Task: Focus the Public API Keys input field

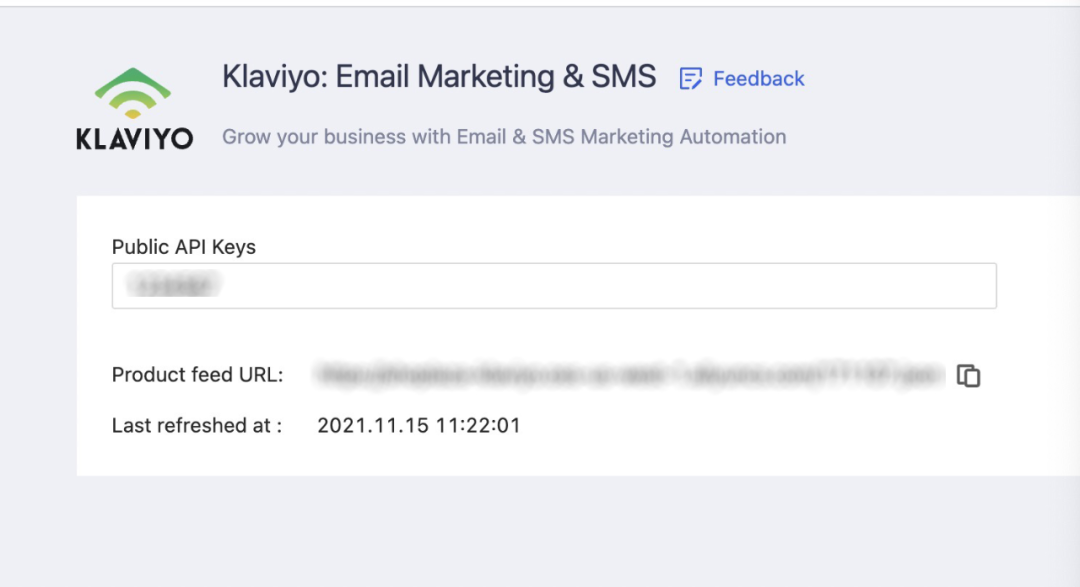Action: [x=600, y=286]
